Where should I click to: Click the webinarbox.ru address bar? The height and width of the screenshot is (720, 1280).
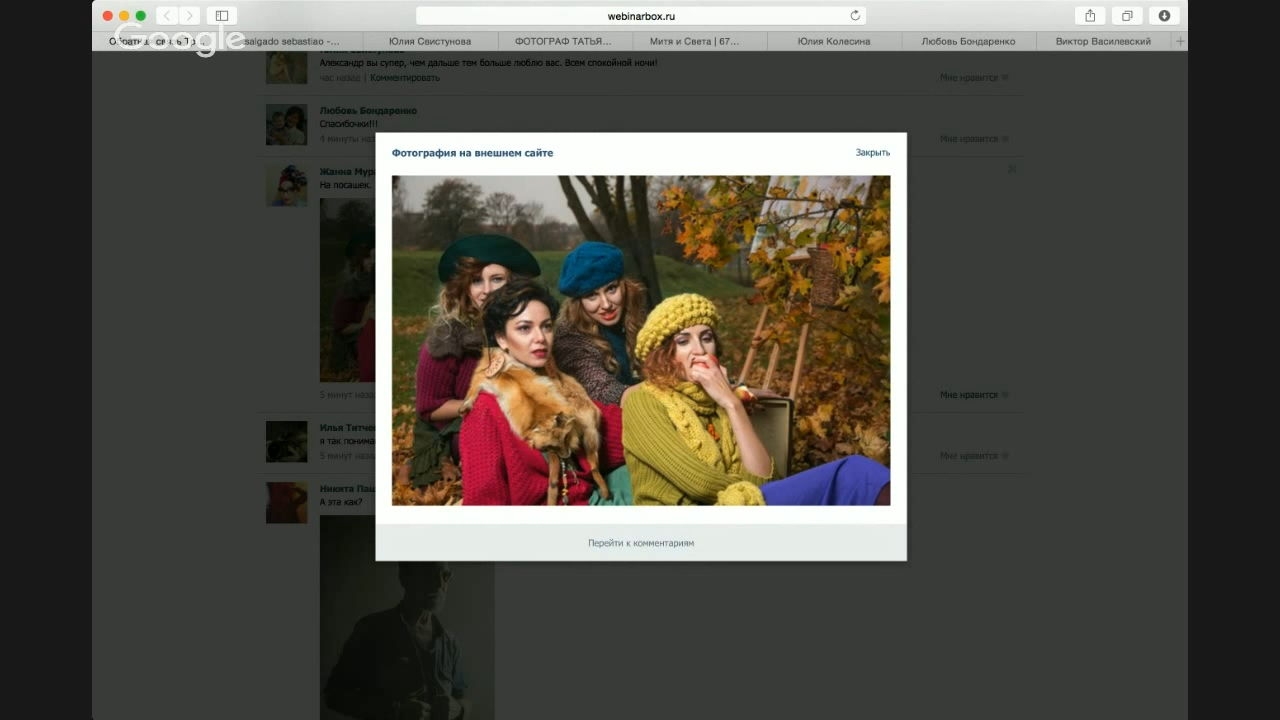point(641,16)
